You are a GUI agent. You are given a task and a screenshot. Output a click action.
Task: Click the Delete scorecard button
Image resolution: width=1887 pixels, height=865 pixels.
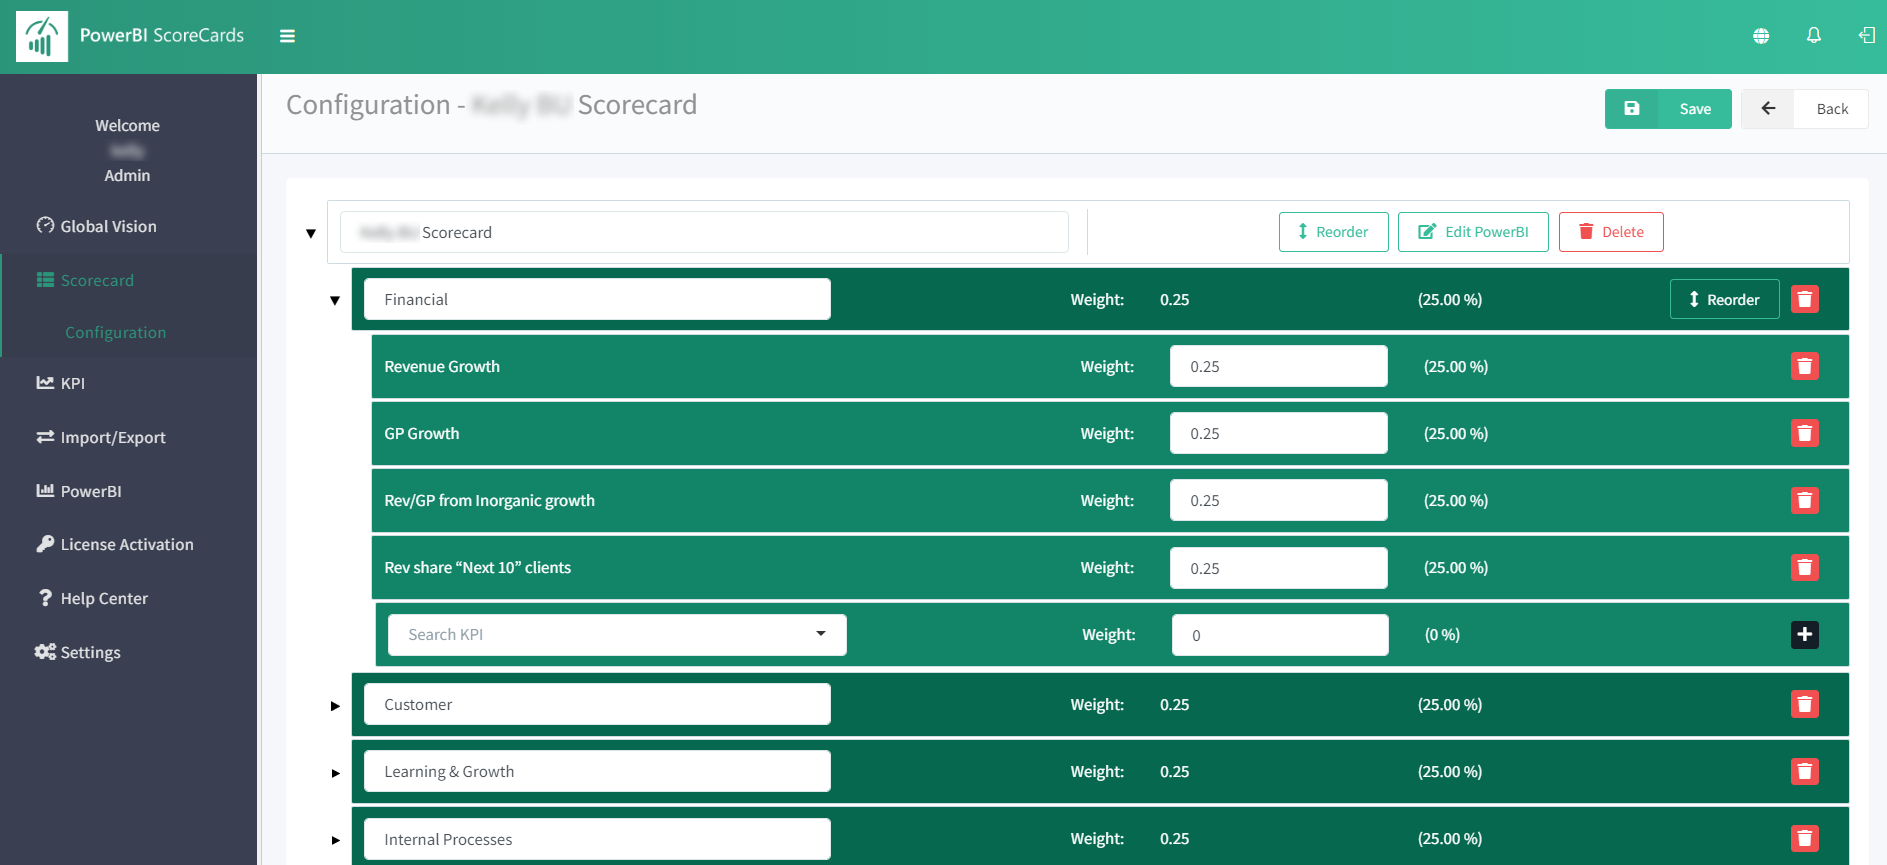click(1611, 232)
